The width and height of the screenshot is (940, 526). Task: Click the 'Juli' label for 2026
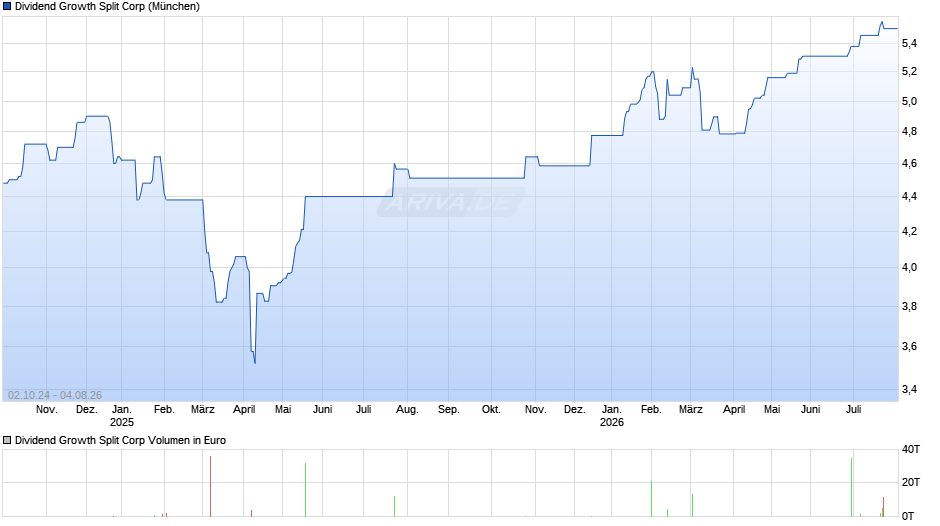pyautogui.click(x=853, y=410)
